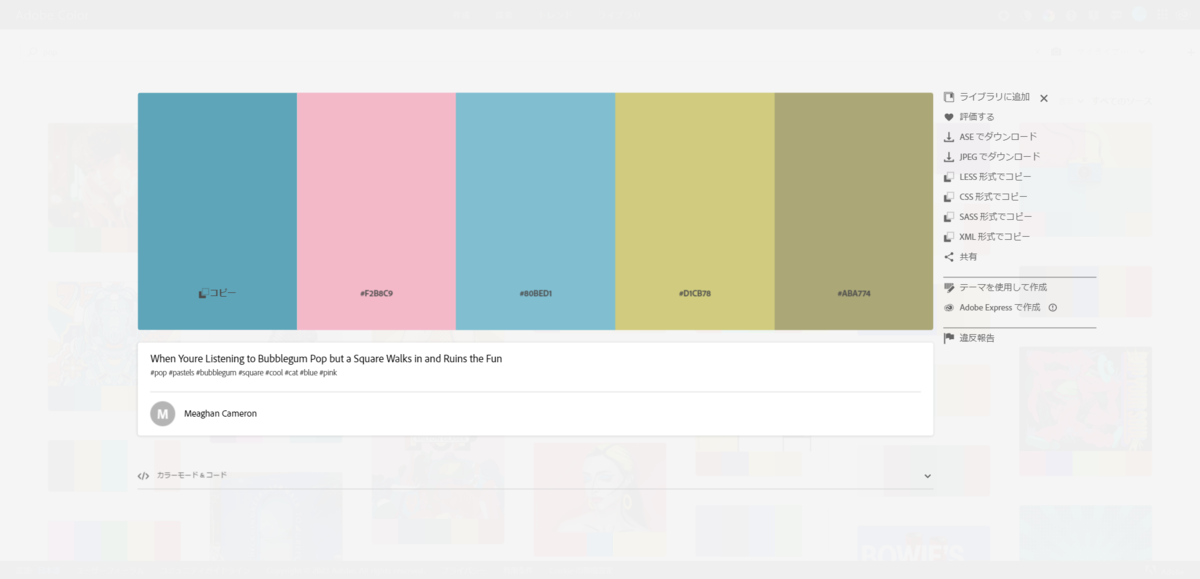Open Meaghan Cameron's profile name
The image size is (1200, 579).
pos(220,413)
